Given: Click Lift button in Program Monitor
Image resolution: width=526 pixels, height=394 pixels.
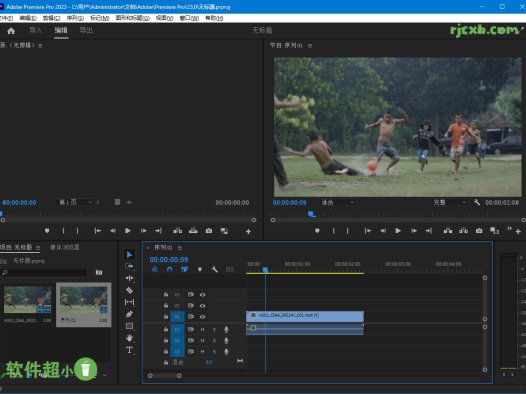Looking at the screenshot, I should pos(448,231).
